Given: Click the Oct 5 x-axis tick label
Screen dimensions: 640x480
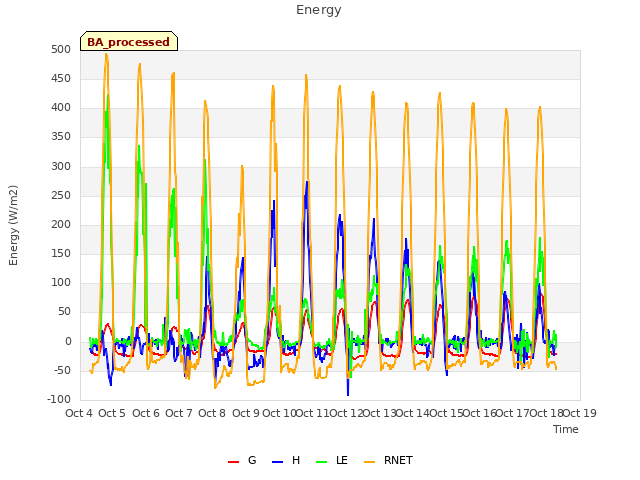Looking at the screenshot, I should click(x=112, y=413).
